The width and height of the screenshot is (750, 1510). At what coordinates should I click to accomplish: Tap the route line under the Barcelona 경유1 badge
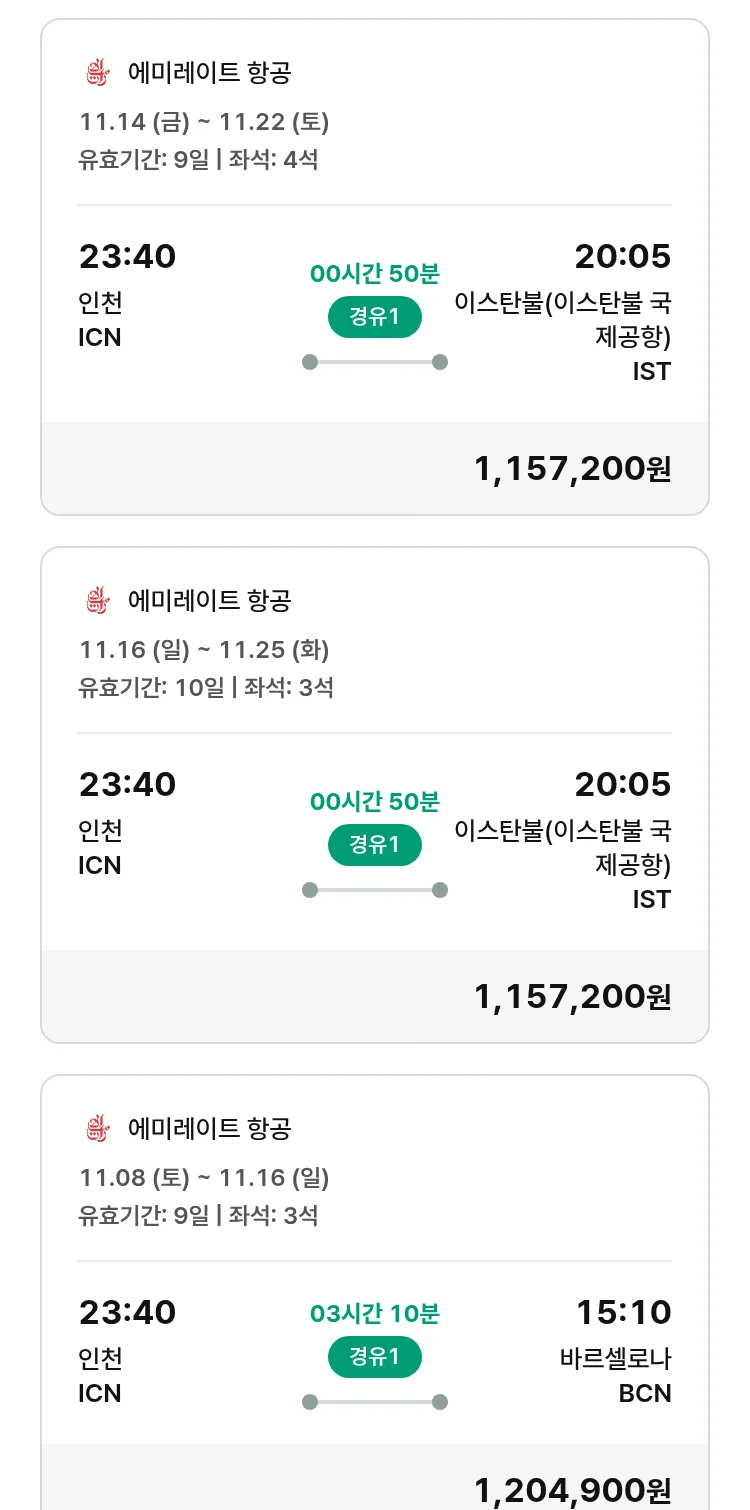pos(375,1402)
